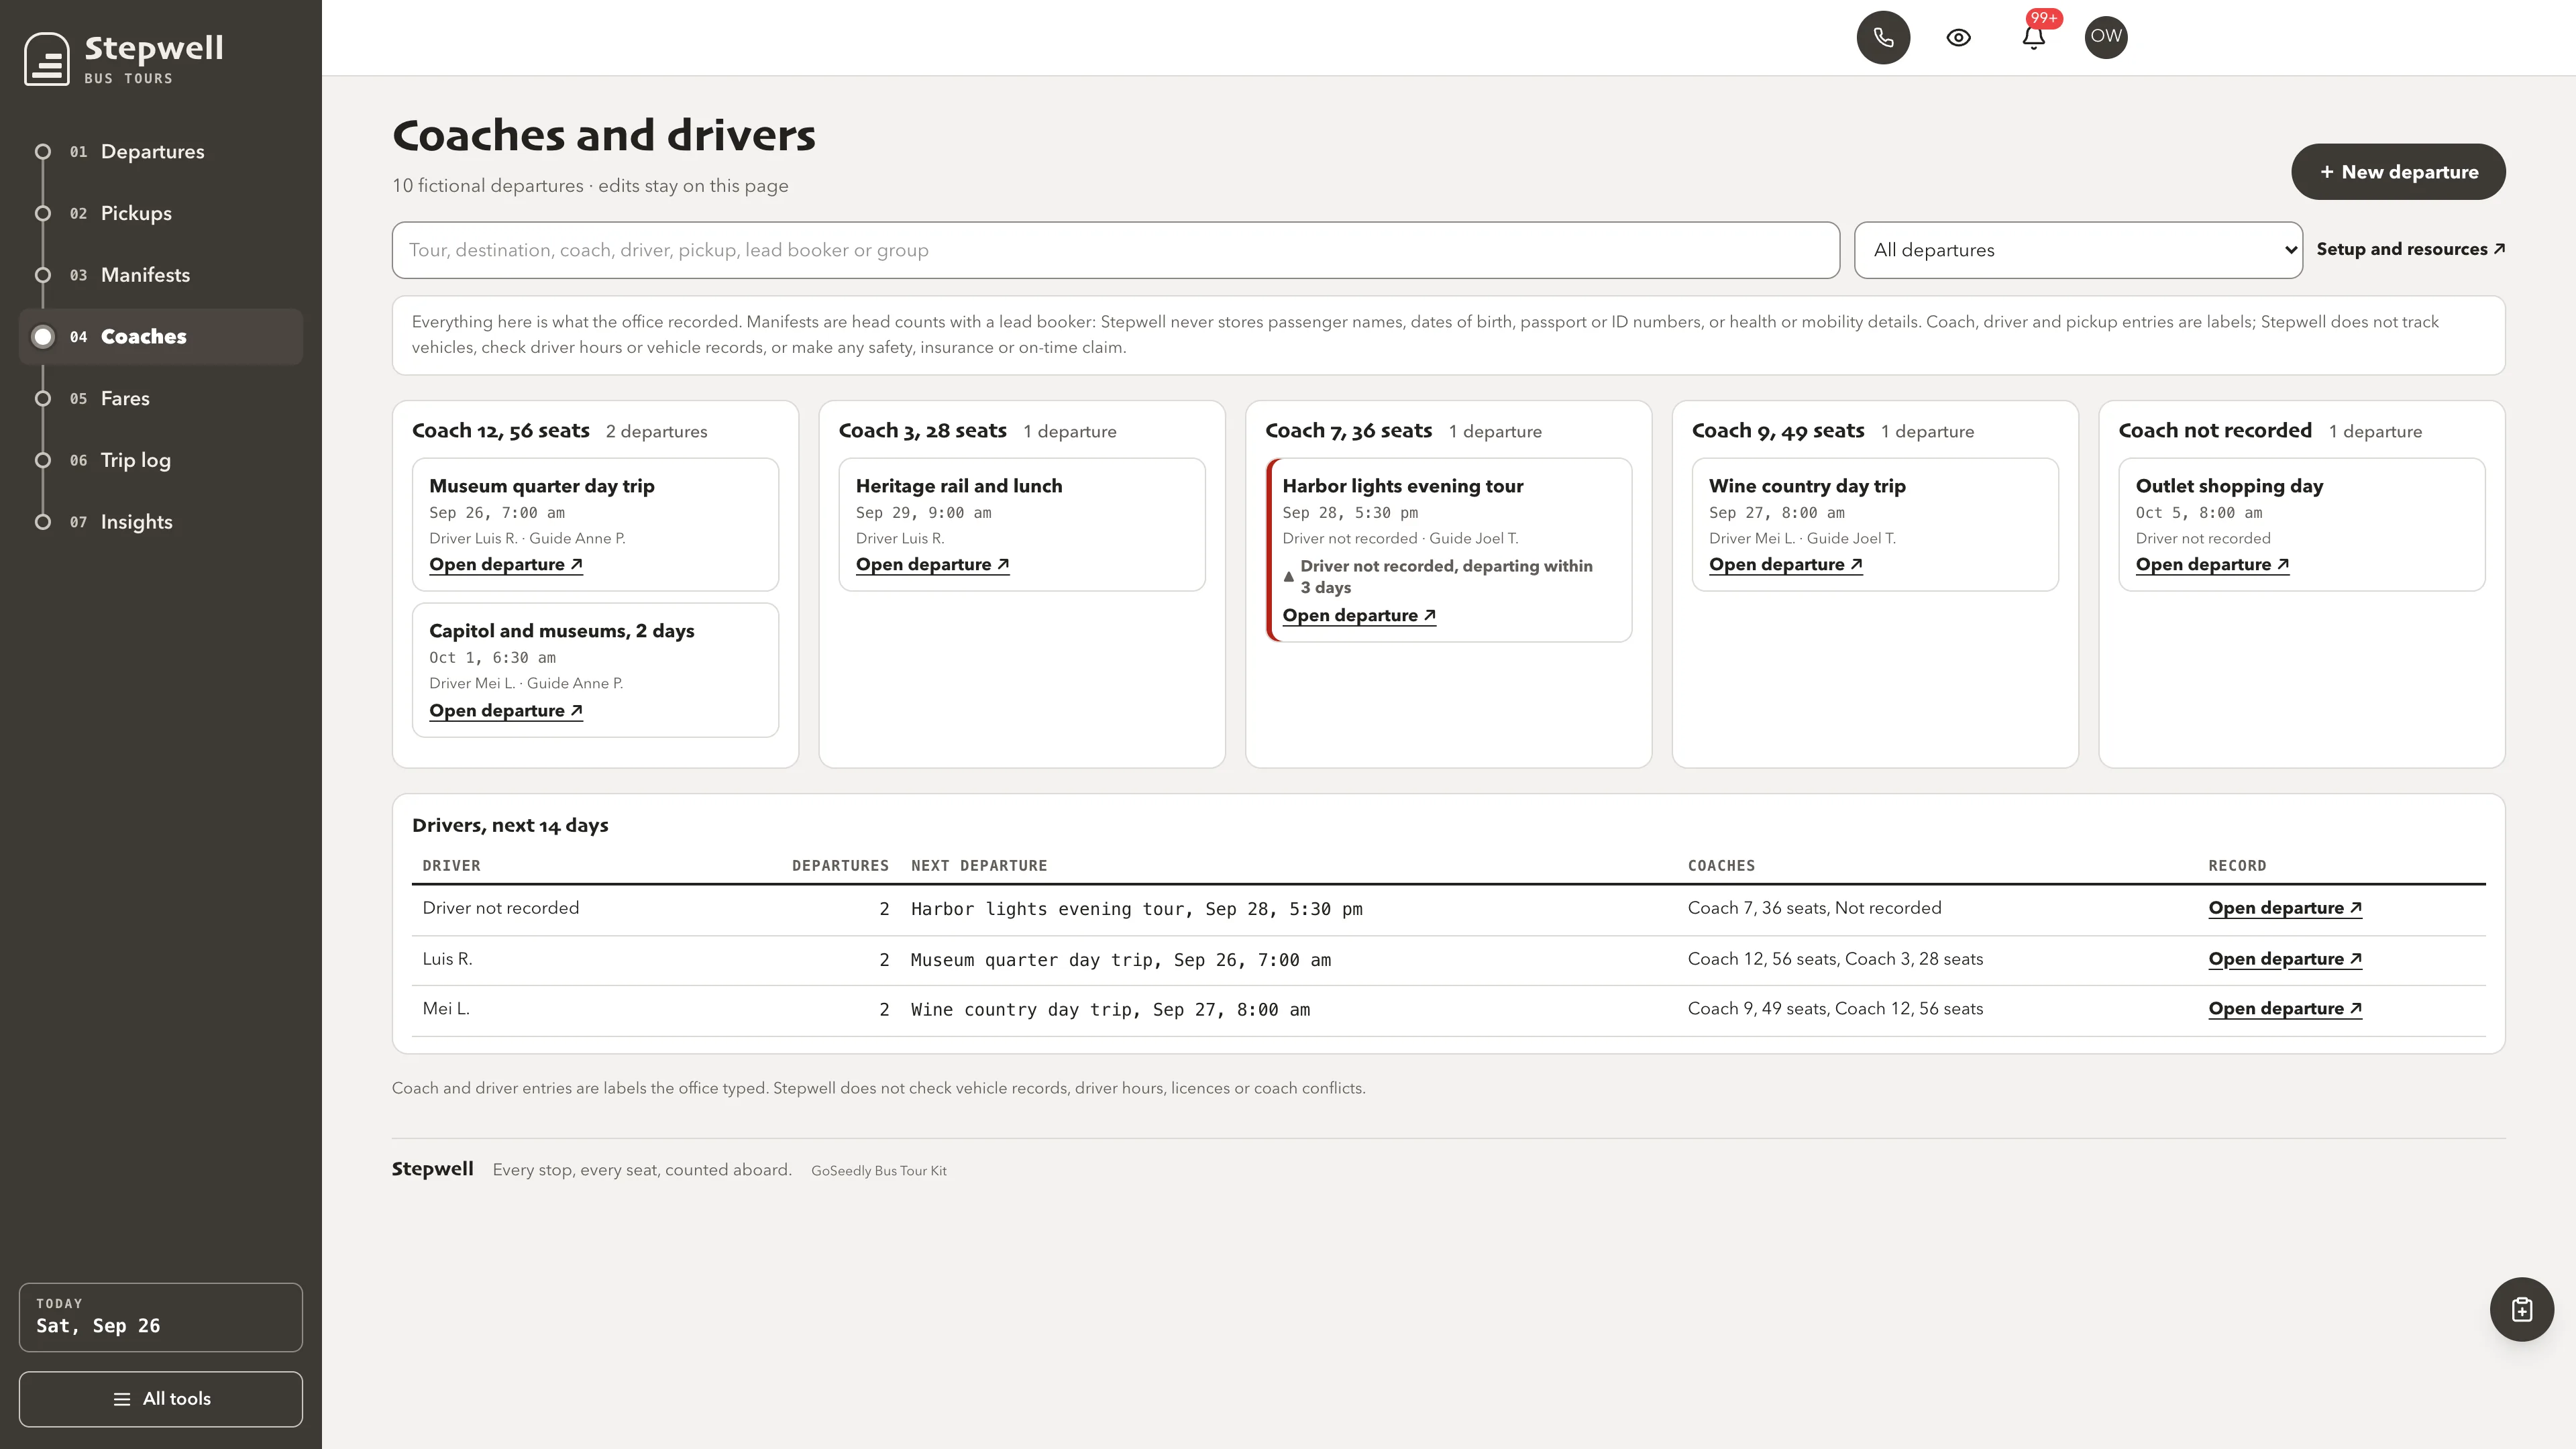Click the Coach 12, 56 seats heading

click(501, 431)
